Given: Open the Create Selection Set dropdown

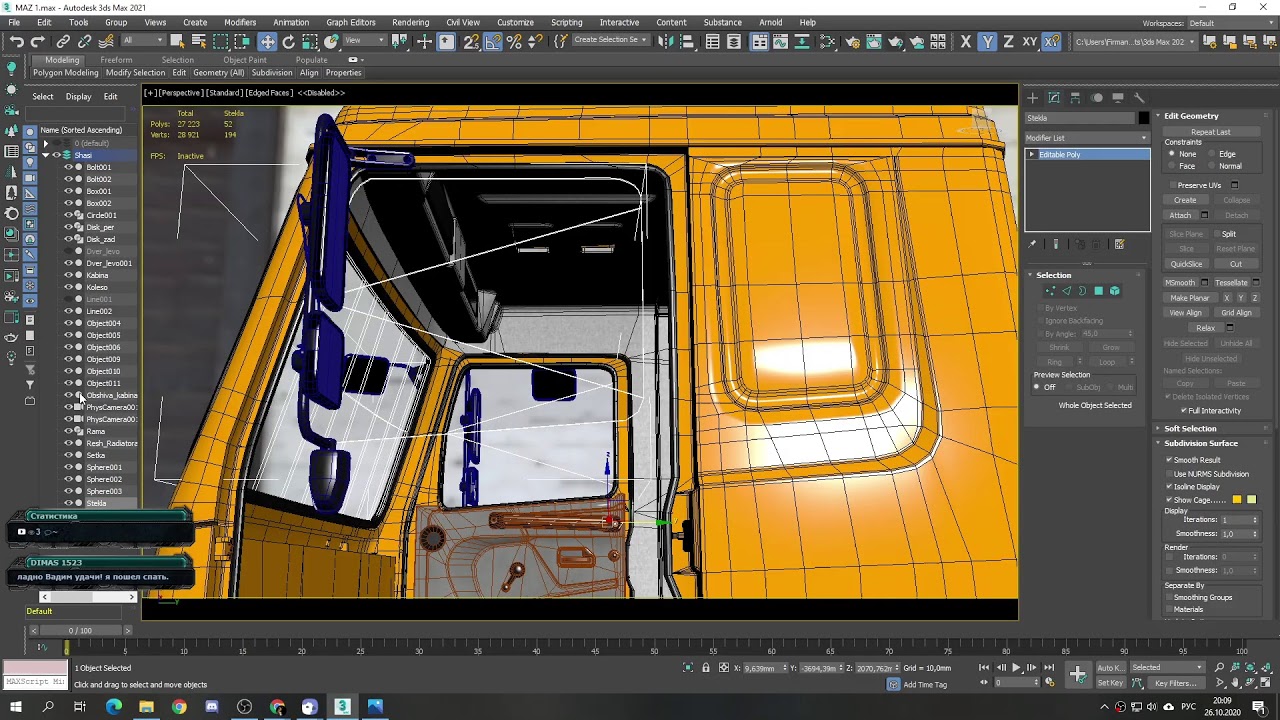Looking at the screenshot, I should click(610, 41).
